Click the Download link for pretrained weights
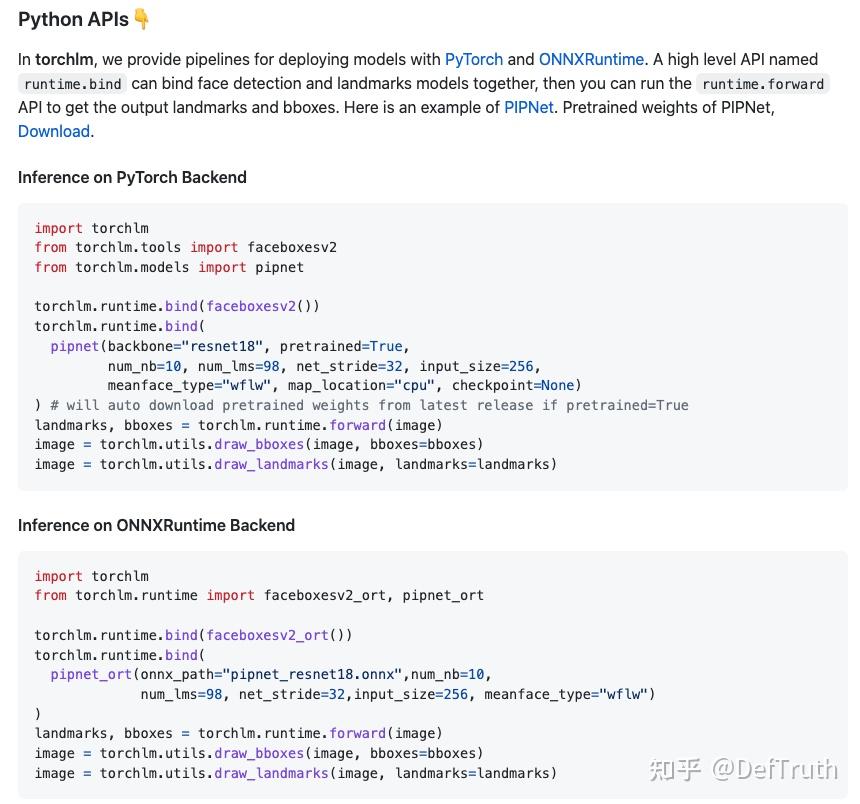 [x=54, y=131]
